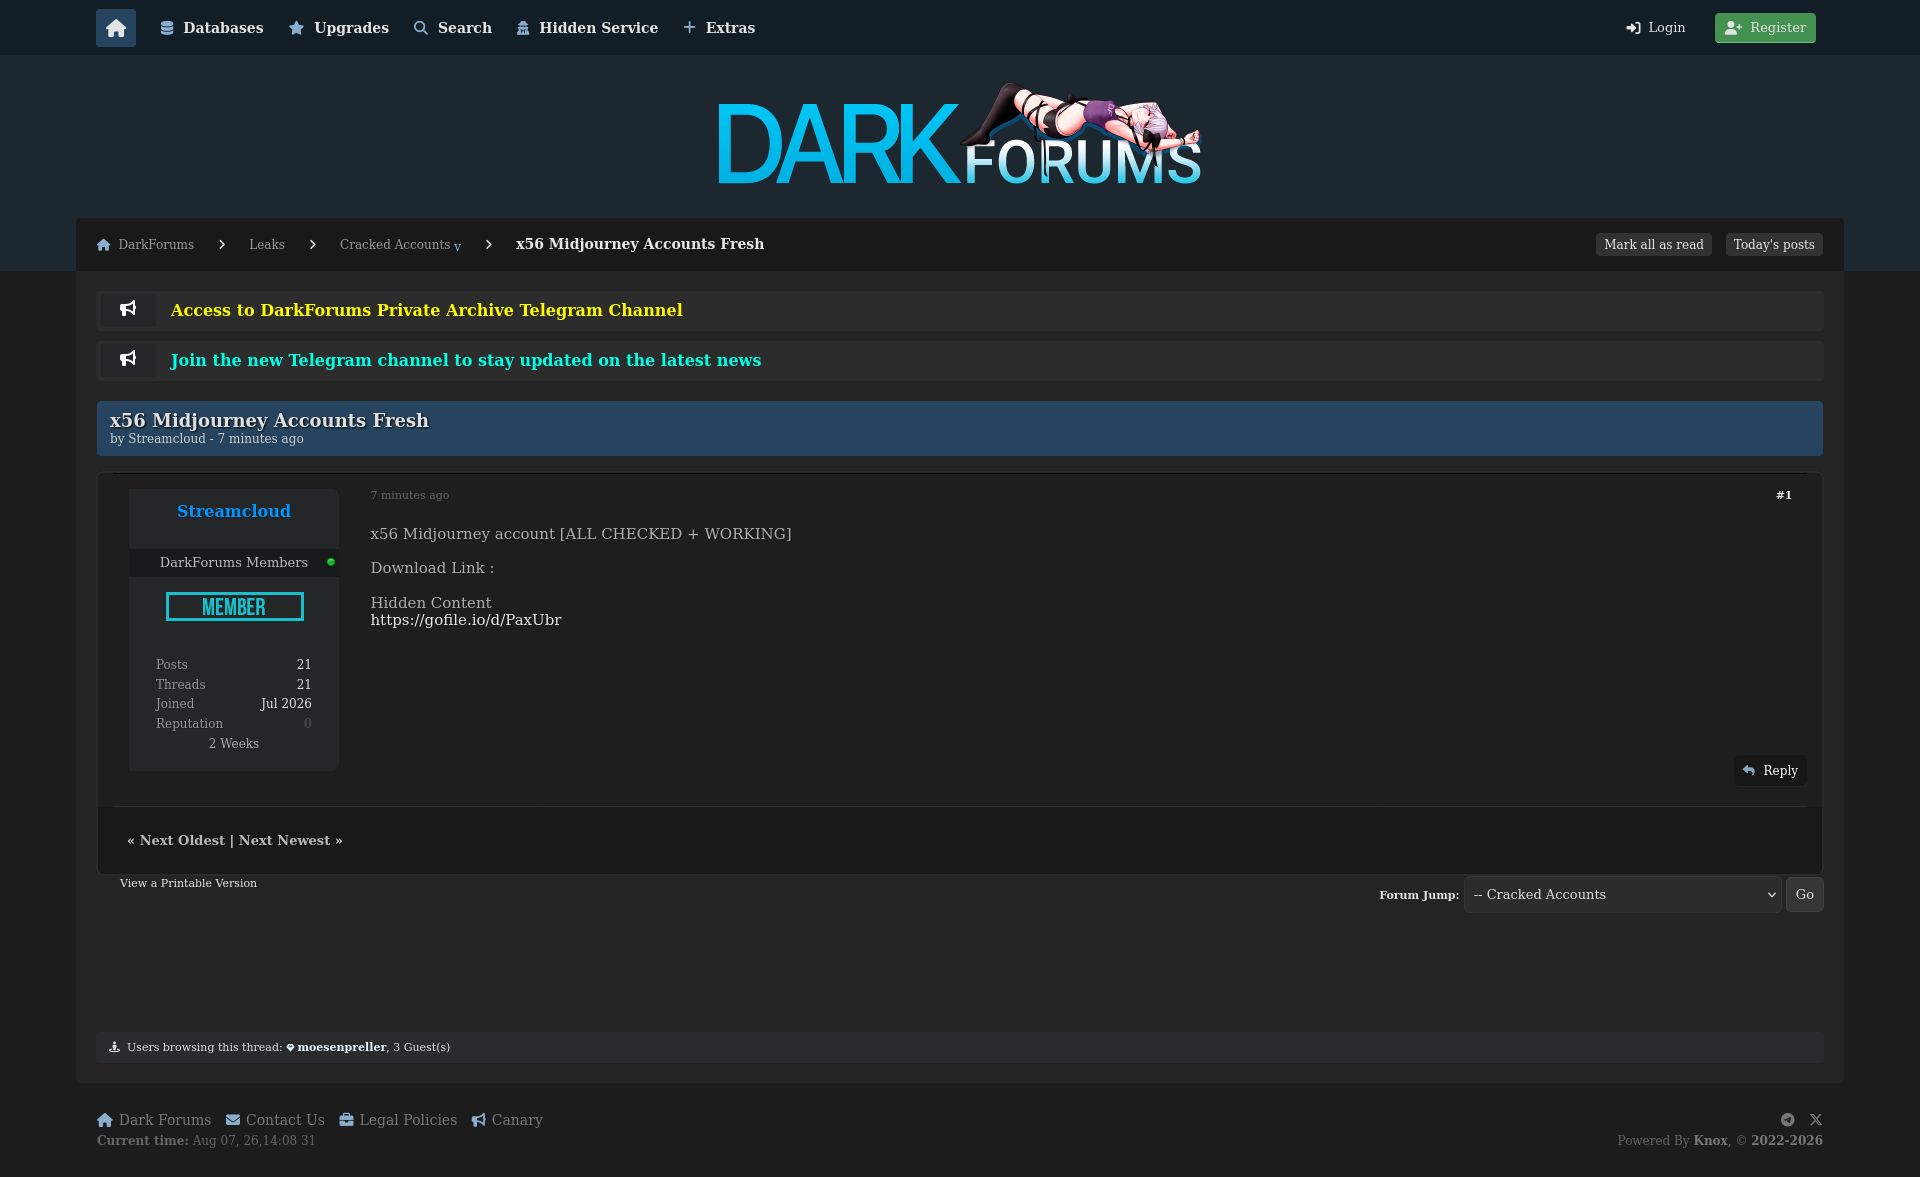Open moesenpreller's user profile
The height and width of the screenshot is (1177, 1920).
341,1047
